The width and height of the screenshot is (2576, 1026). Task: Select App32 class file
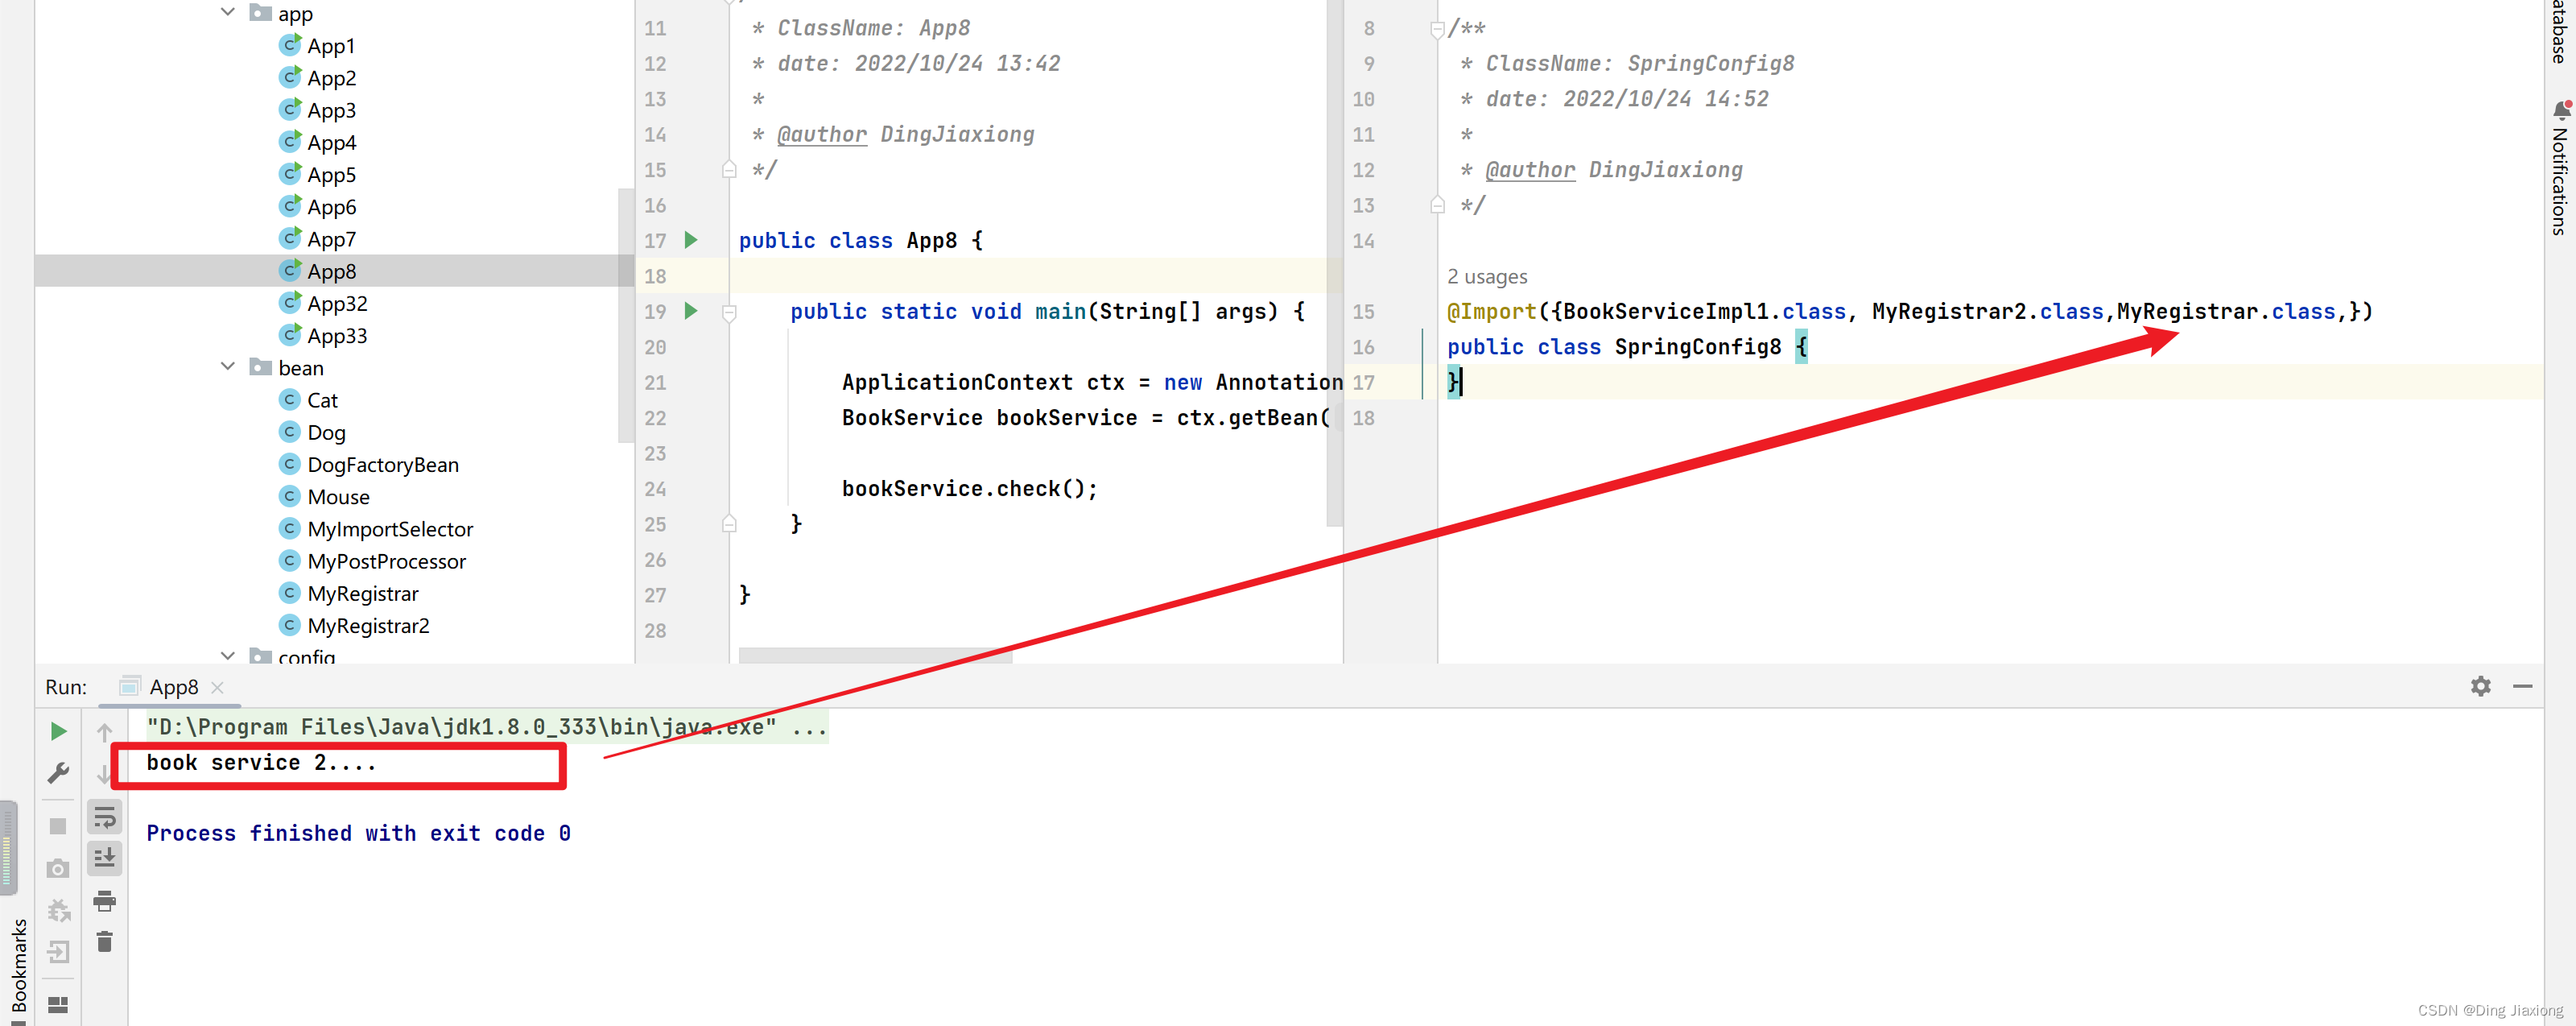[337, 303]
